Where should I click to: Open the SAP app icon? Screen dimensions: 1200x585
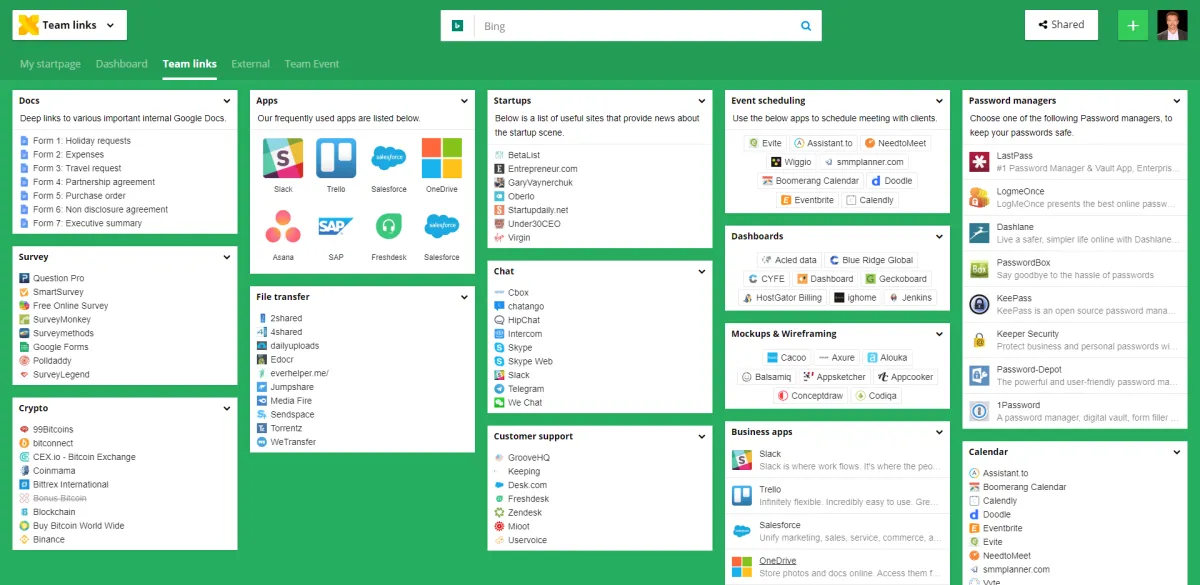pos(336,227)
